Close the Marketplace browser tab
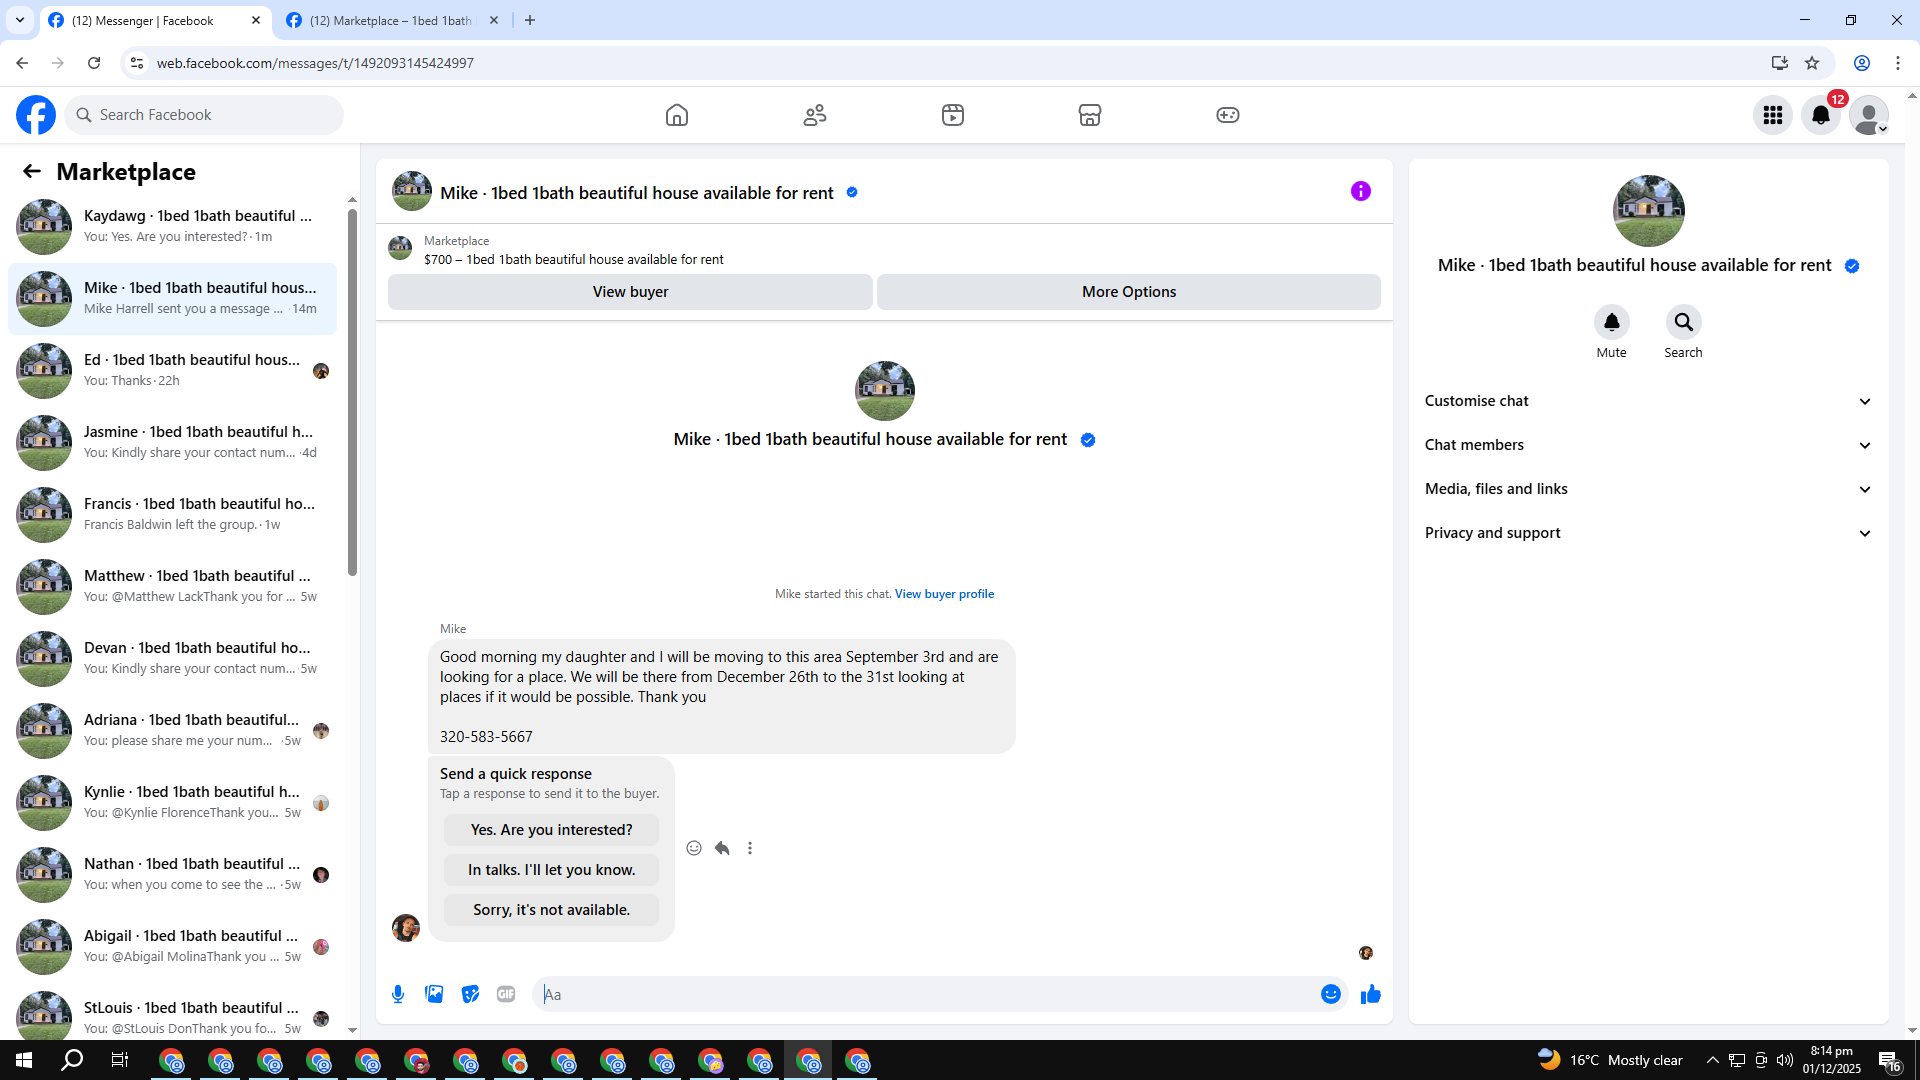 click(494, 20)
